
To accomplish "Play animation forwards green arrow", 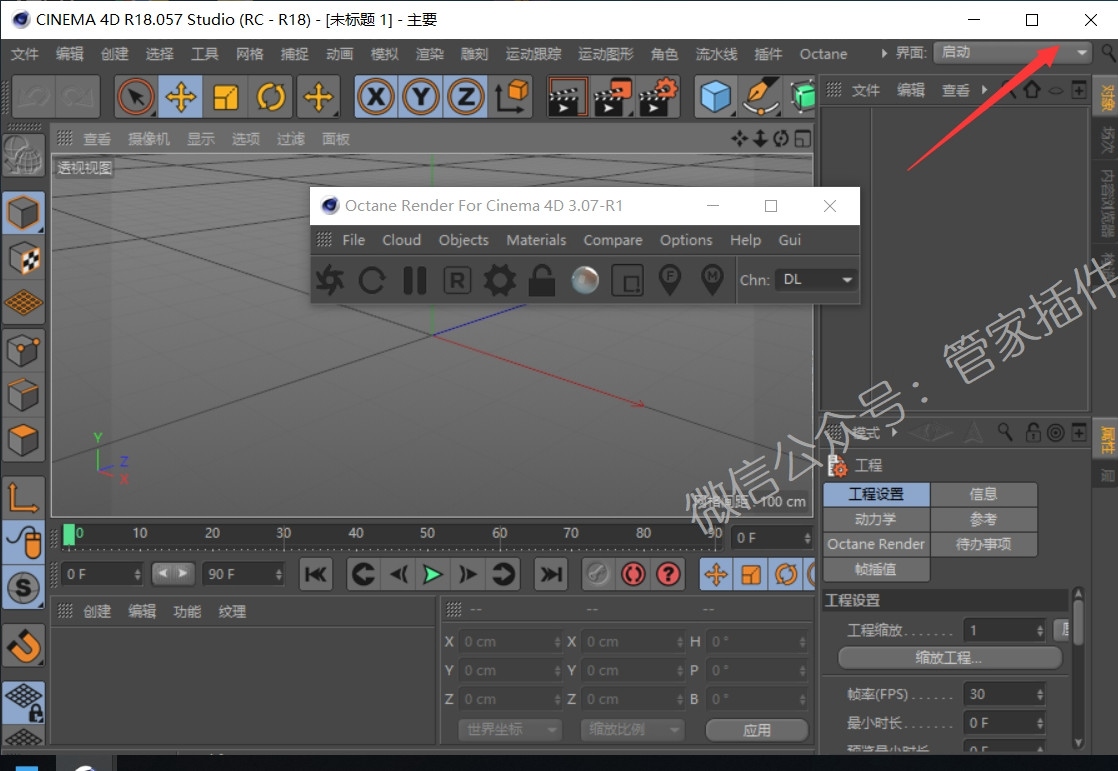I will click(x=432, y=574).
